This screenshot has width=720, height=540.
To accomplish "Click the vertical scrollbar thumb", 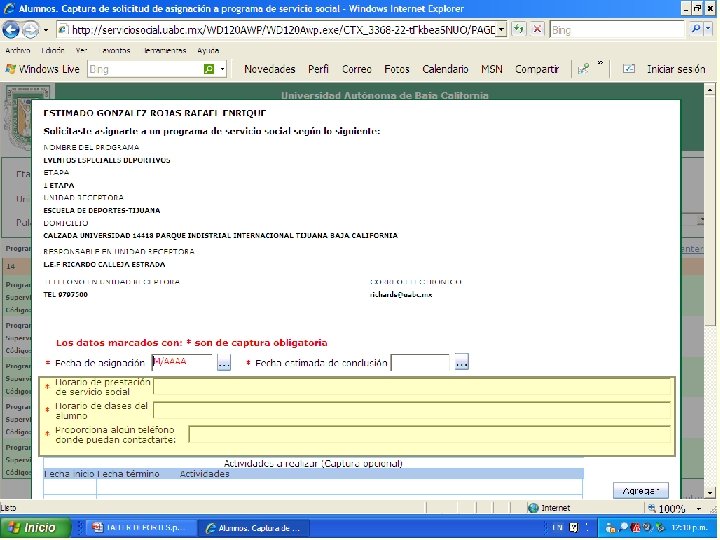I will click(709, 210).
